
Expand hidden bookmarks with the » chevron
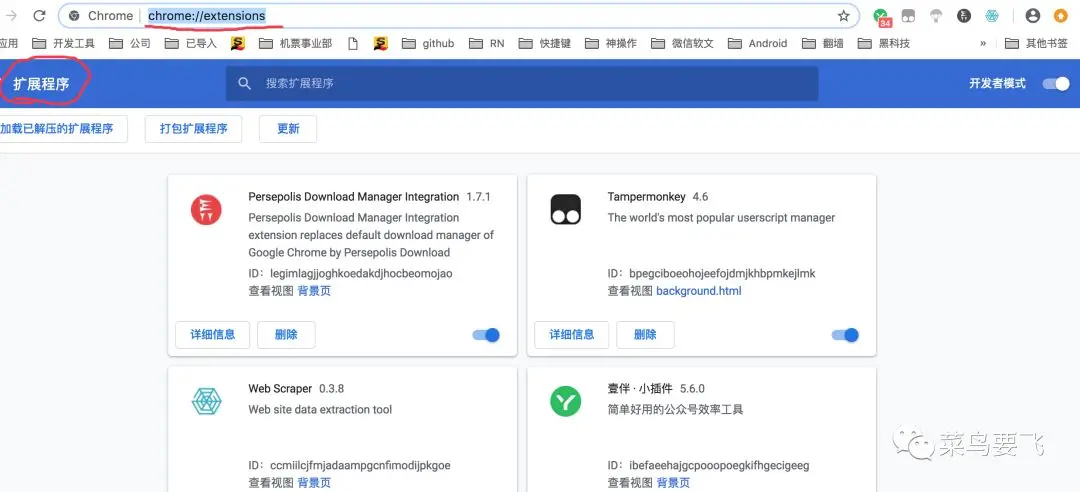point(983,43)
